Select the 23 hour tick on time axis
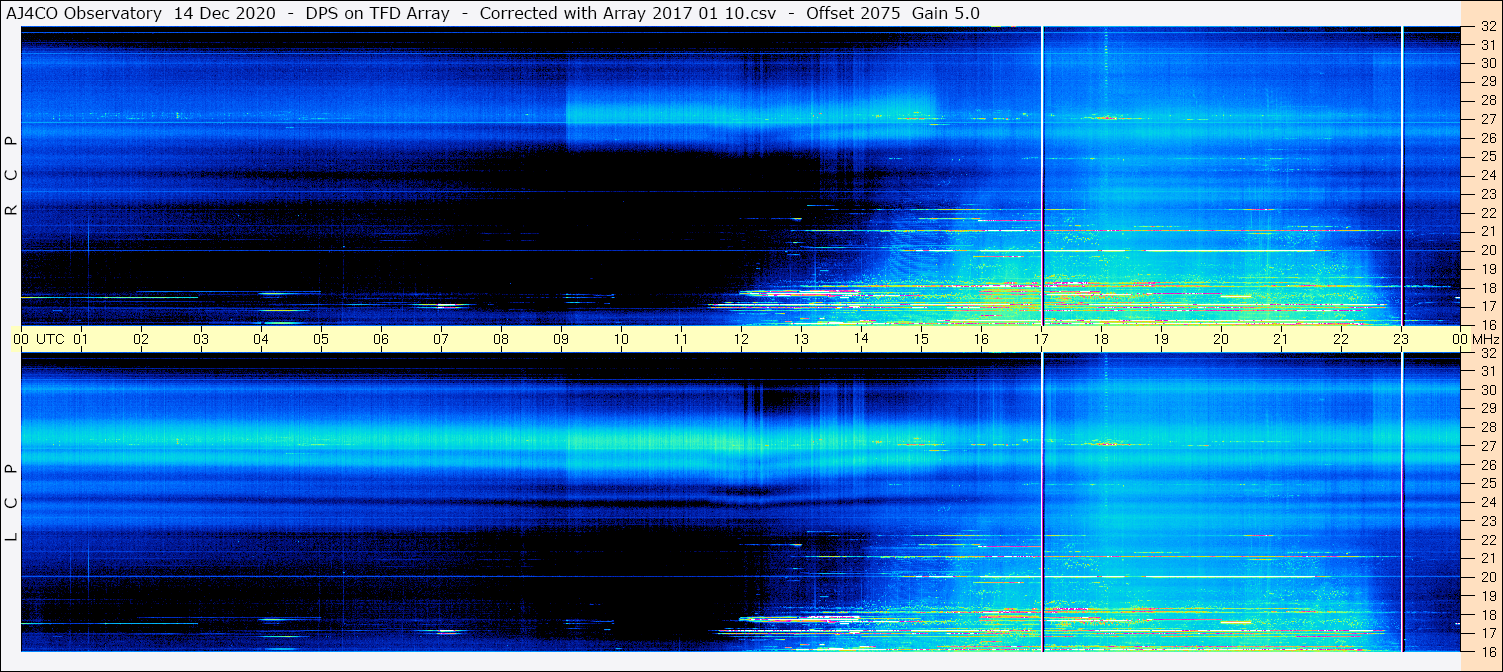The image size is (1503, 672). click(x=1401, y=339)
